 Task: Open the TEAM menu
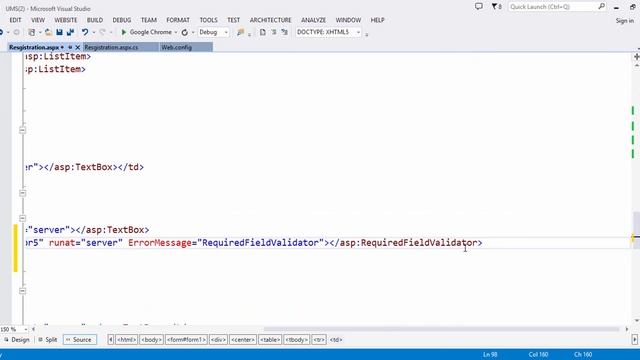click(x=149, y=20)
